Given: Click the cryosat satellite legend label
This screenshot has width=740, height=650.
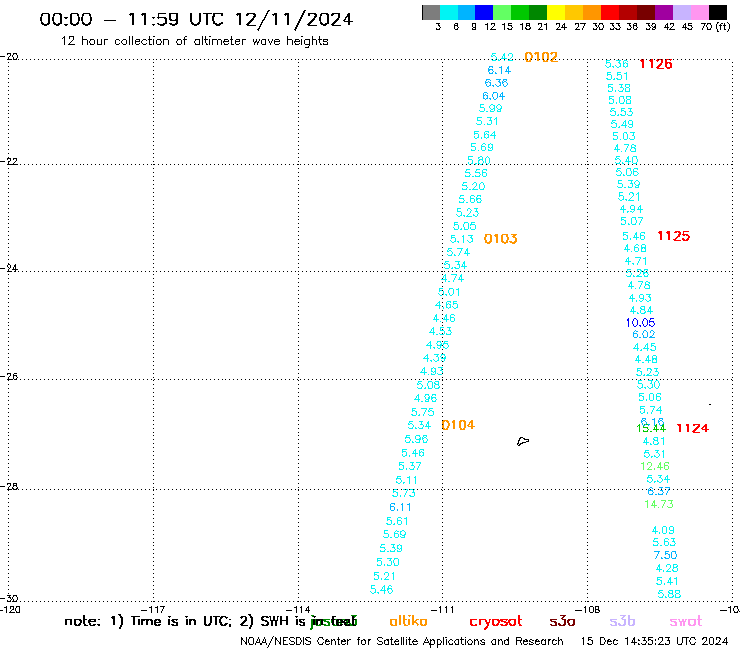Looking at the screenshot, I should tap(496, 621).
